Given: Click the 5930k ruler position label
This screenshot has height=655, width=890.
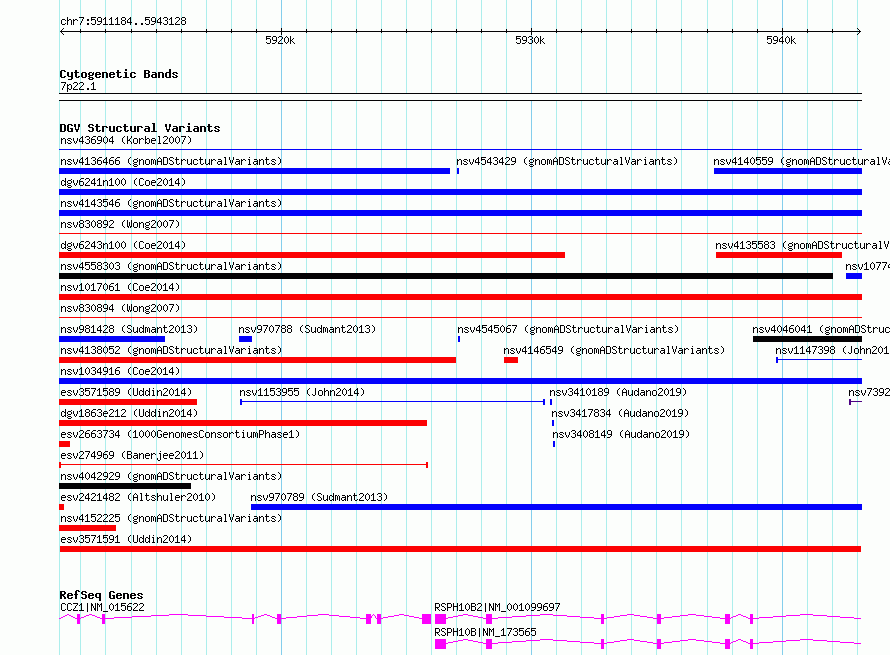Looking at the screenshot, I should coord(530,40).
